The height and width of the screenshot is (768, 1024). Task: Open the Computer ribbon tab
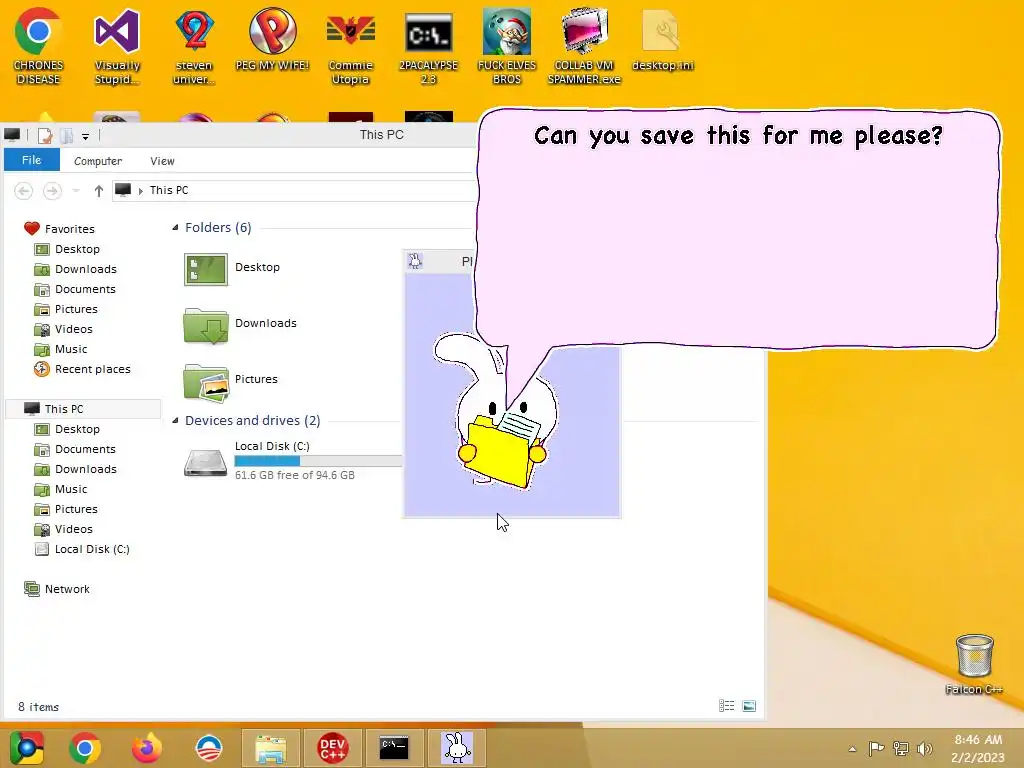tap(98, 161)
